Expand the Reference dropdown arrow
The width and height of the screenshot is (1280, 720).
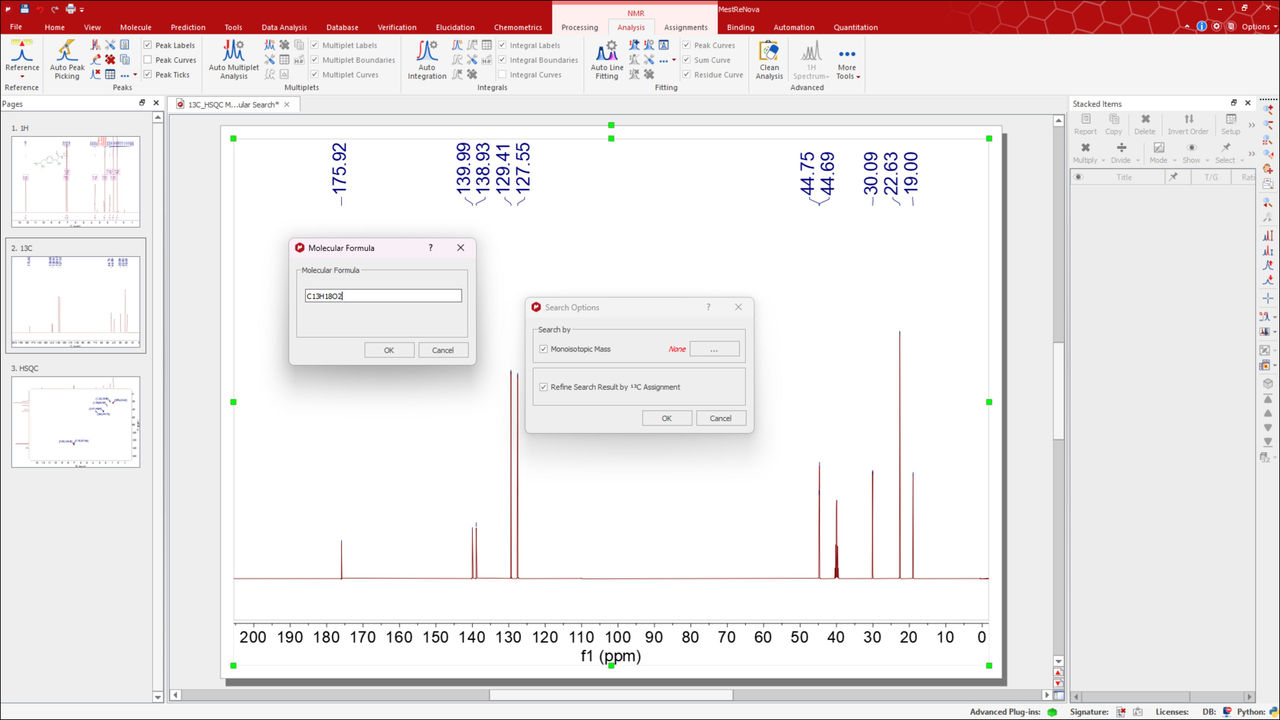(22, 76)
